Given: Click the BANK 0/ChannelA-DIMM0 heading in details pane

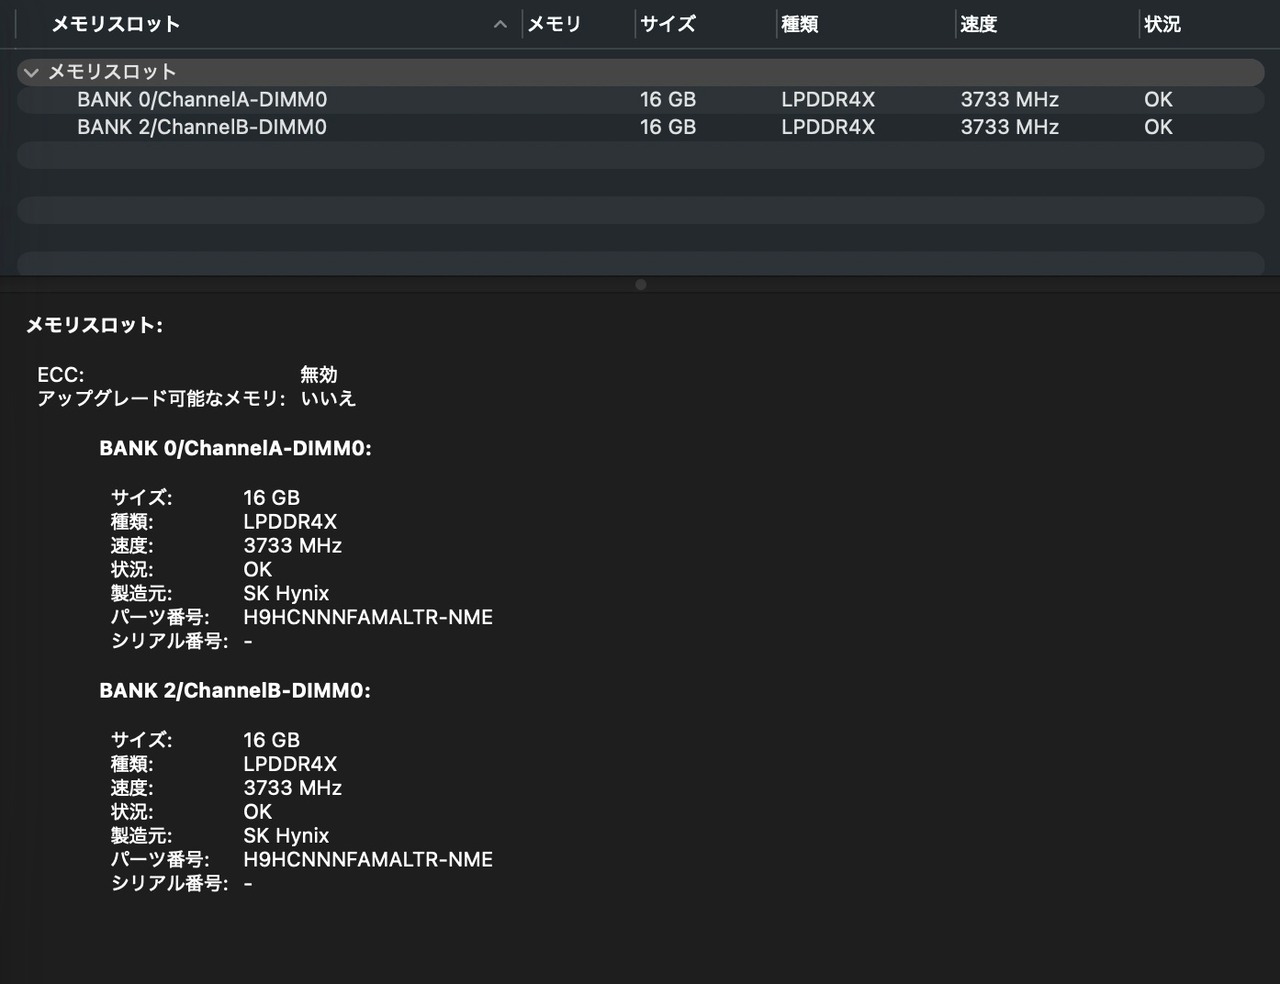Looking at the screenshot, I should click(235, 449).
